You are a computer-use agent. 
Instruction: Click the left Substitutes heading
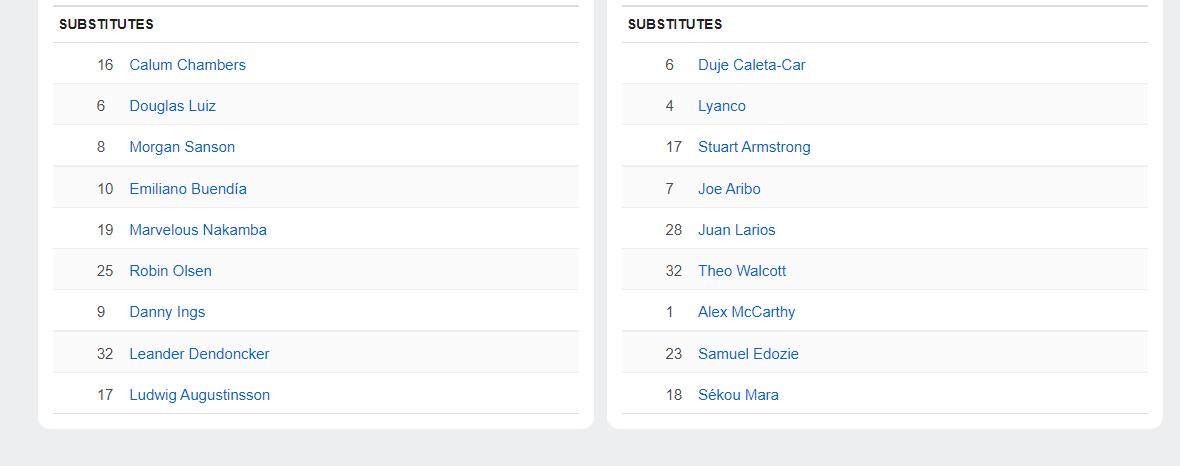(106, 24)
